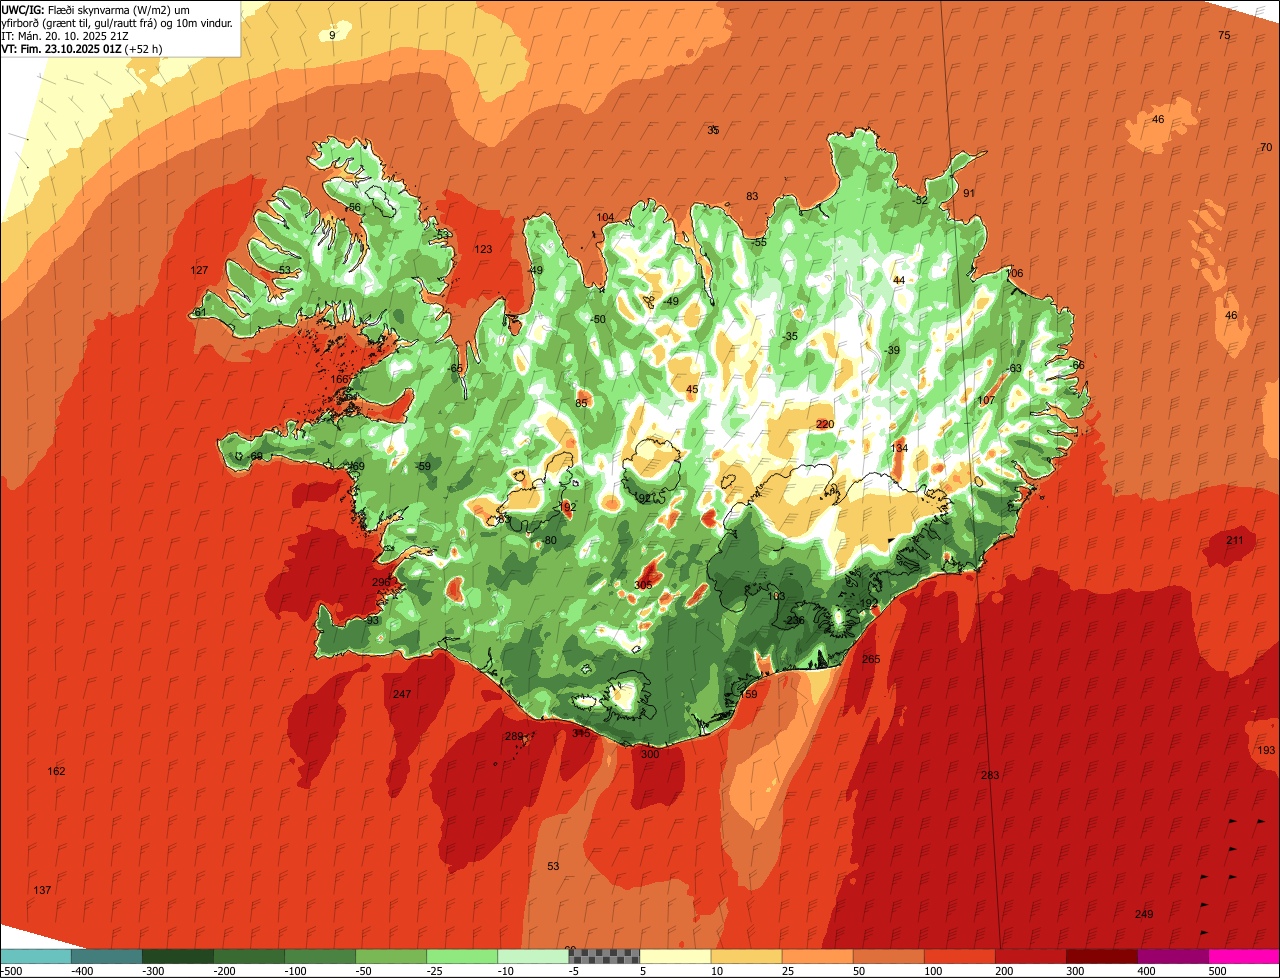Select the value 134 on the map
Screen dimensions: 1280x978
click(x=899, y=448)
